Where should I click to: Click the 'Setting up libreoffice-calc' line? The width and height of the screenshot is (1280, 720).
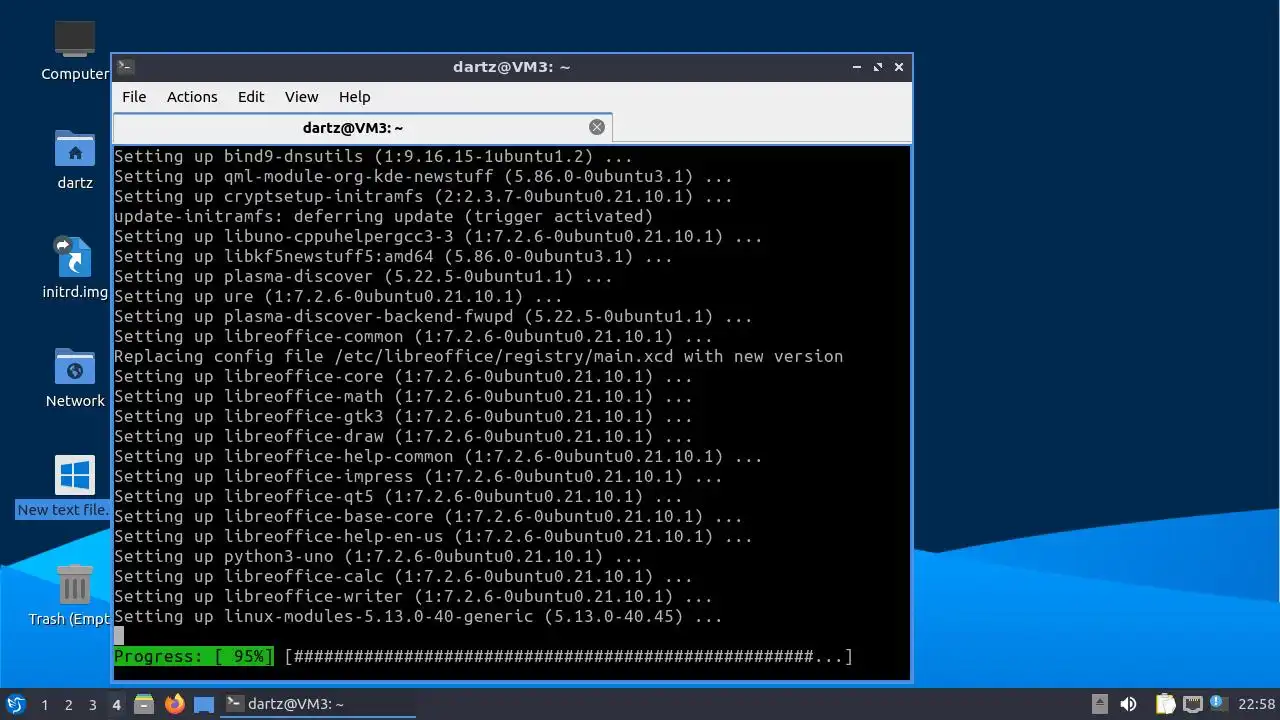403,576
